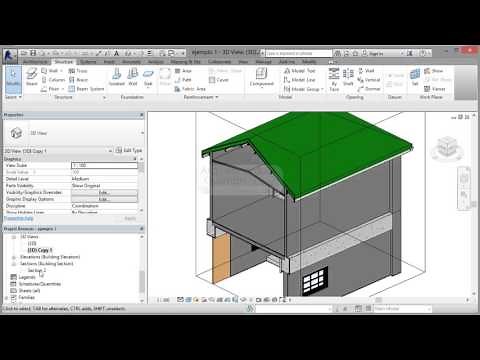Open the {3D} view in Project Browser
Image resolution: width=480 pixels, height=360 pixels.
coord(32,244)
